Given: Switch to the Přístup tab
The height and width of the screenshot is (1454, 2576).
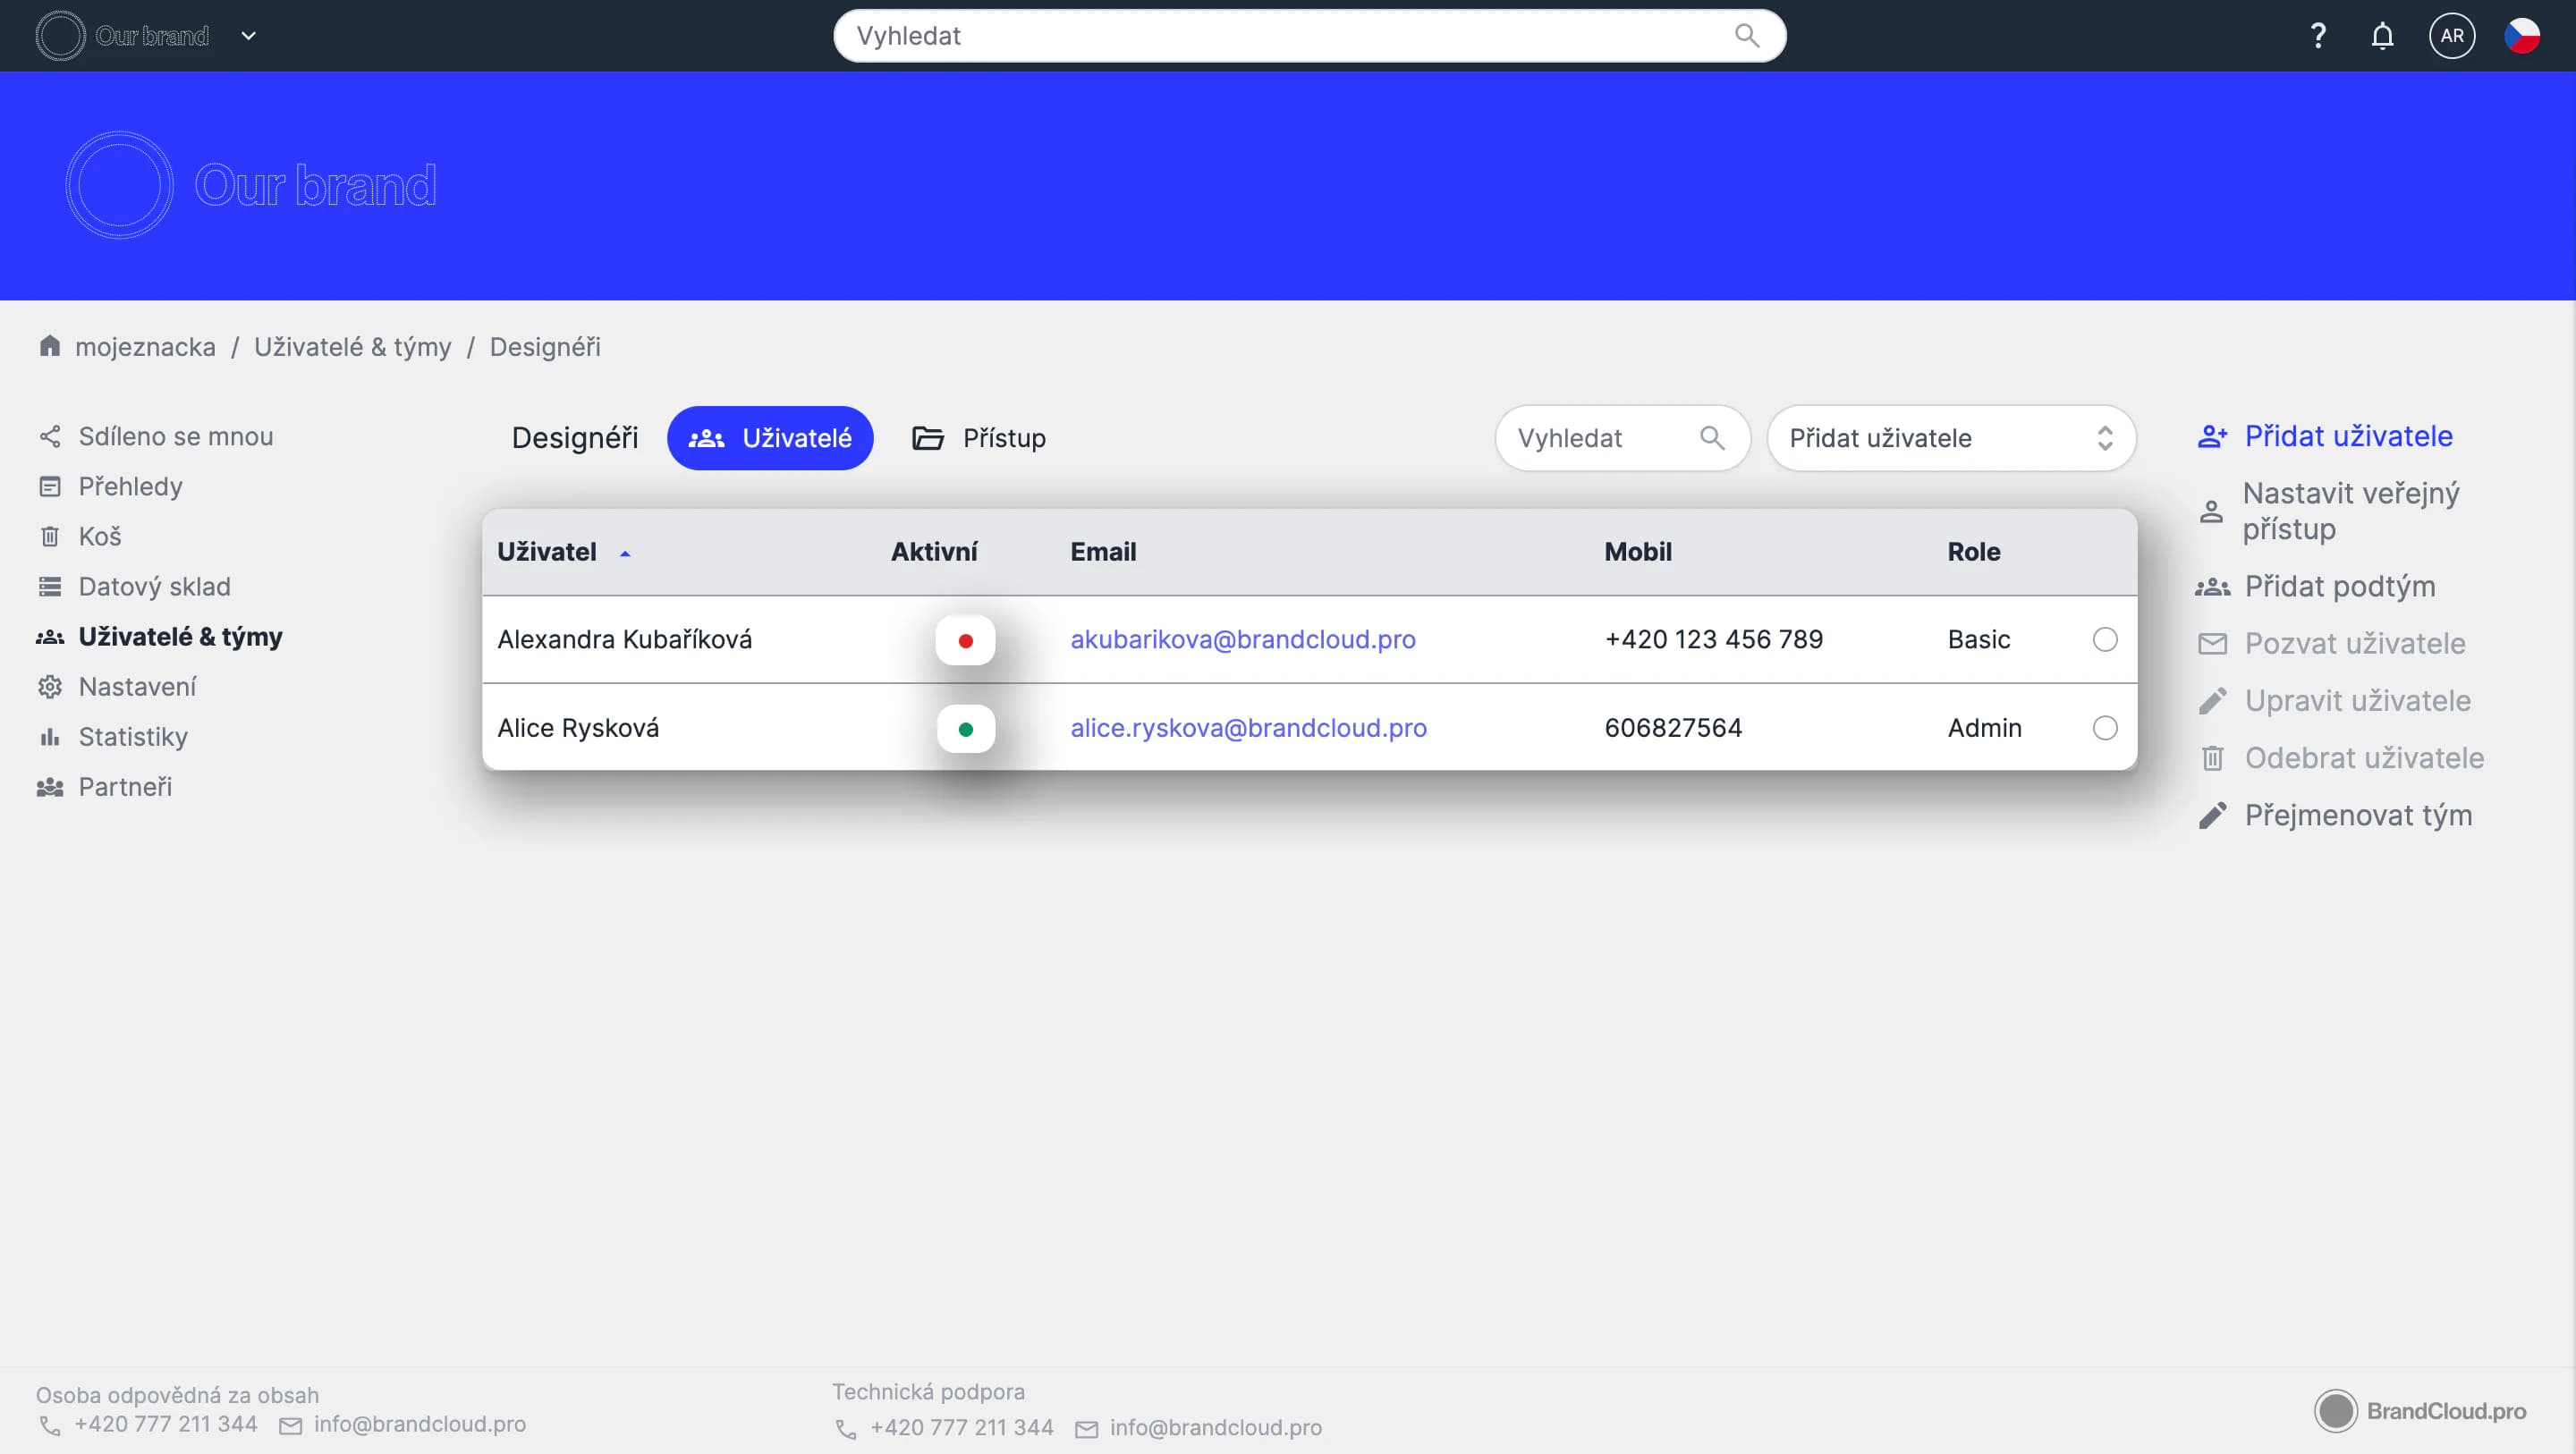Looking at the screenshot, I should 979,438.
